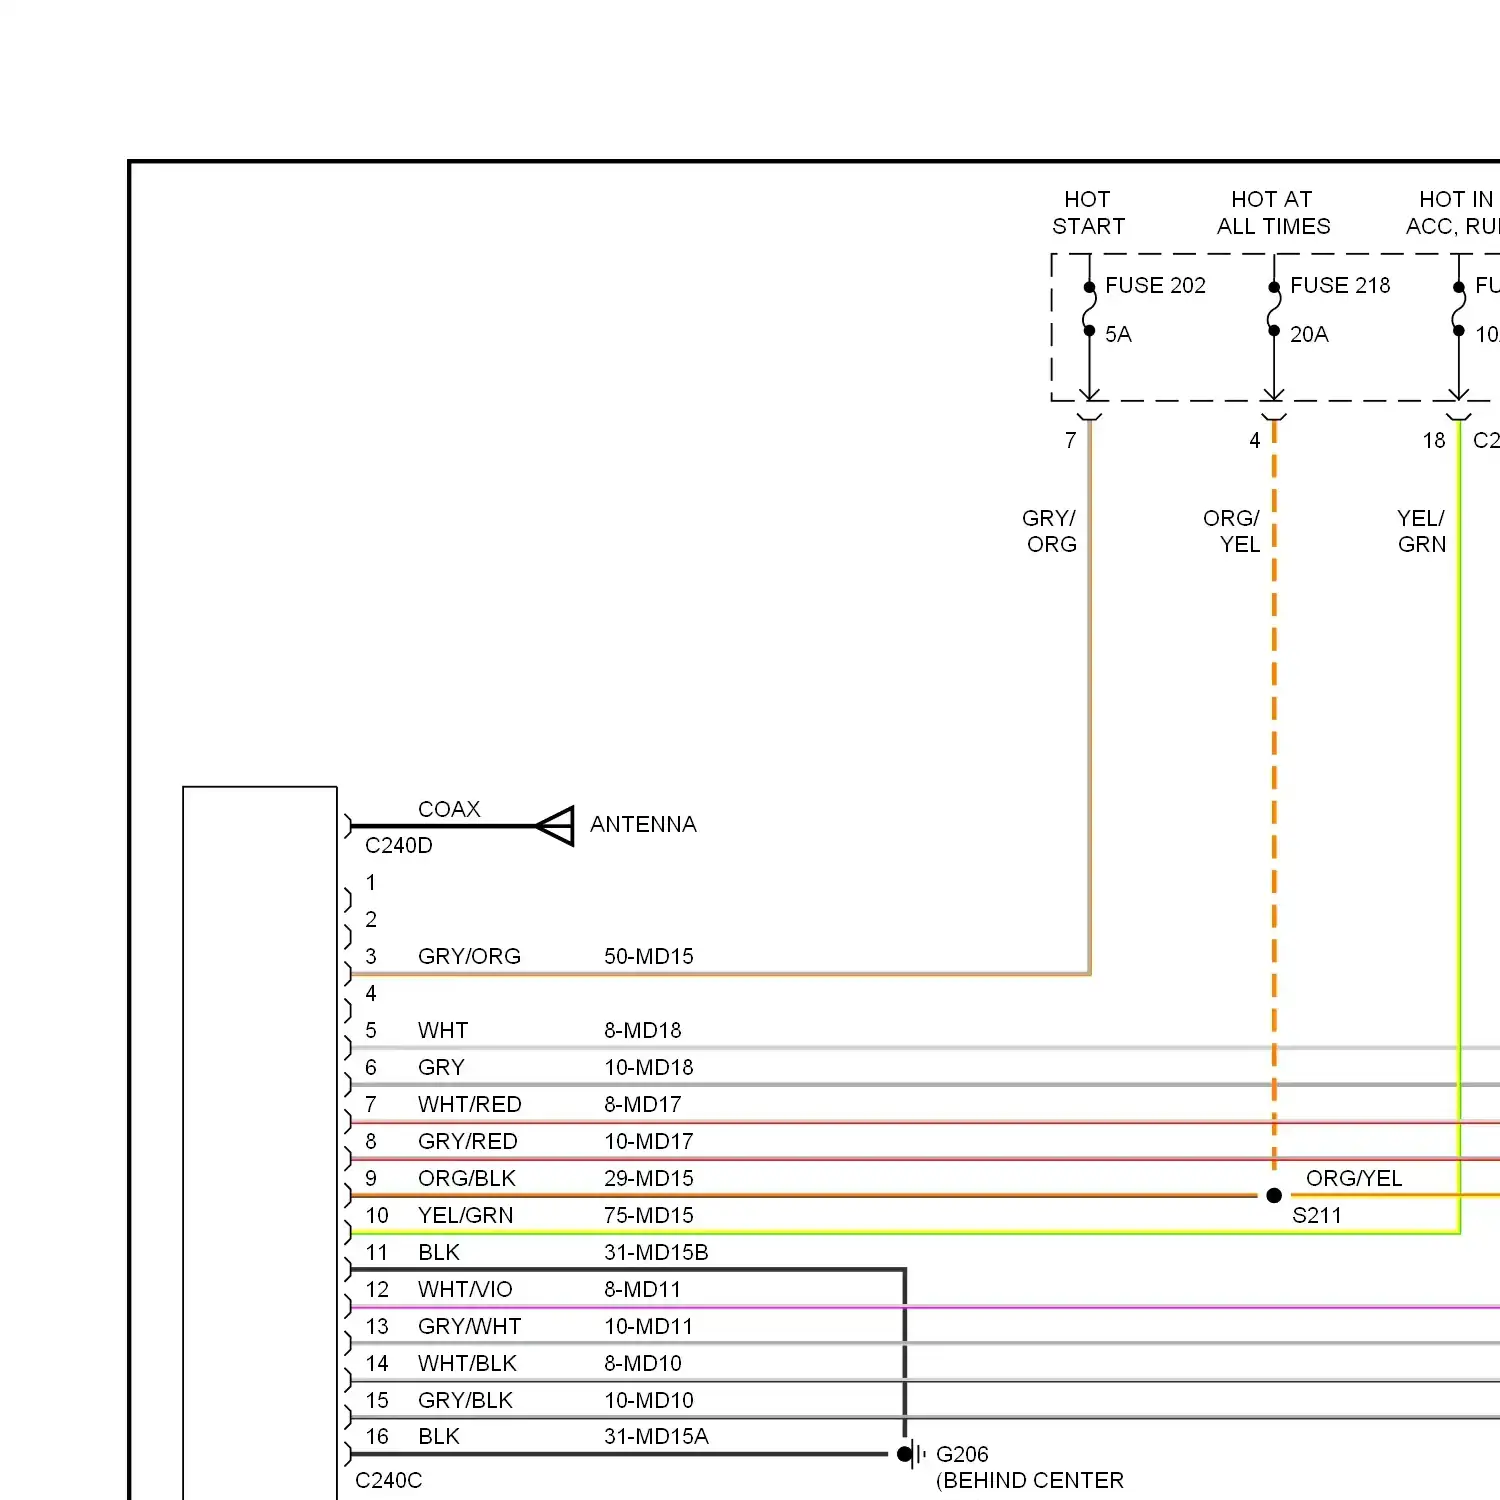Click the vertical GRY/ORG wire label
This screenshot has width=1500, height=1500.
[1050, 531]
